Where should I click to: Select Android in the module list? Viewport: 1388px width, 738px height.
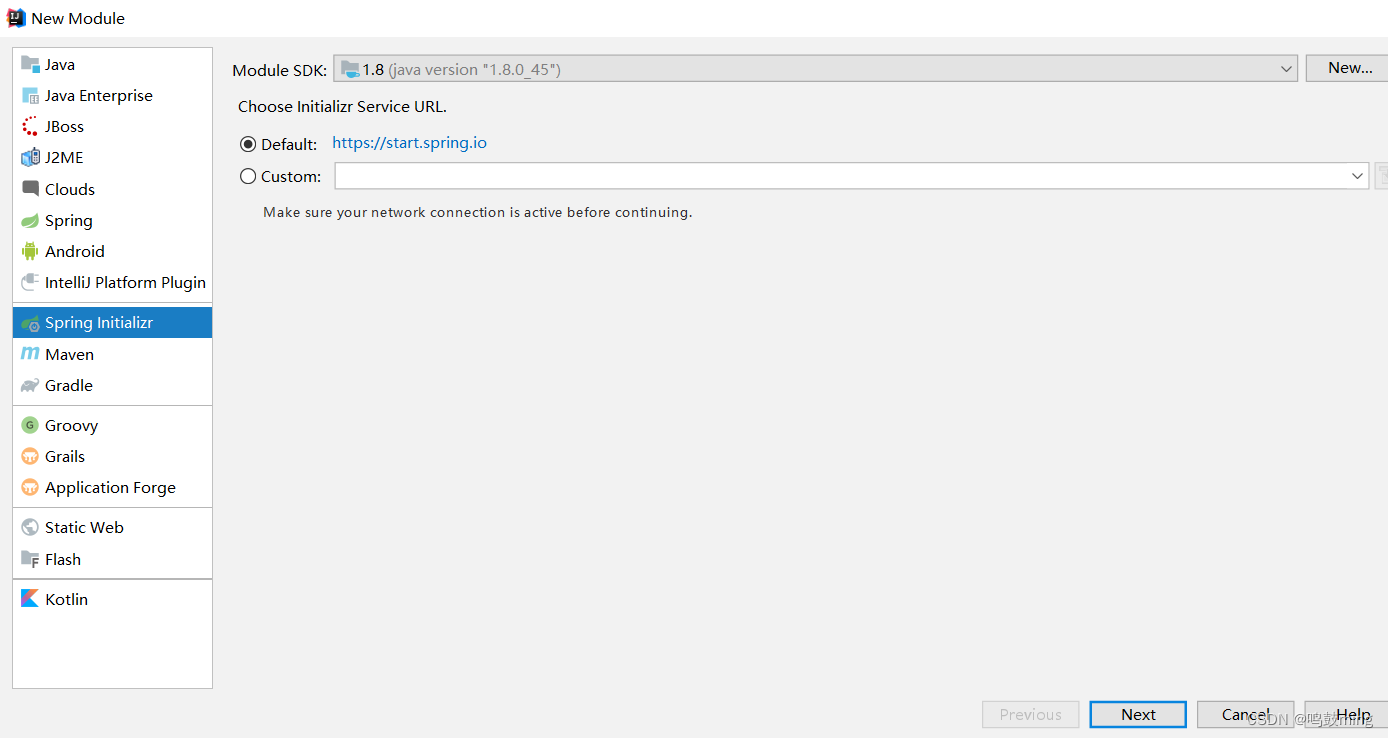coord(112,252)
